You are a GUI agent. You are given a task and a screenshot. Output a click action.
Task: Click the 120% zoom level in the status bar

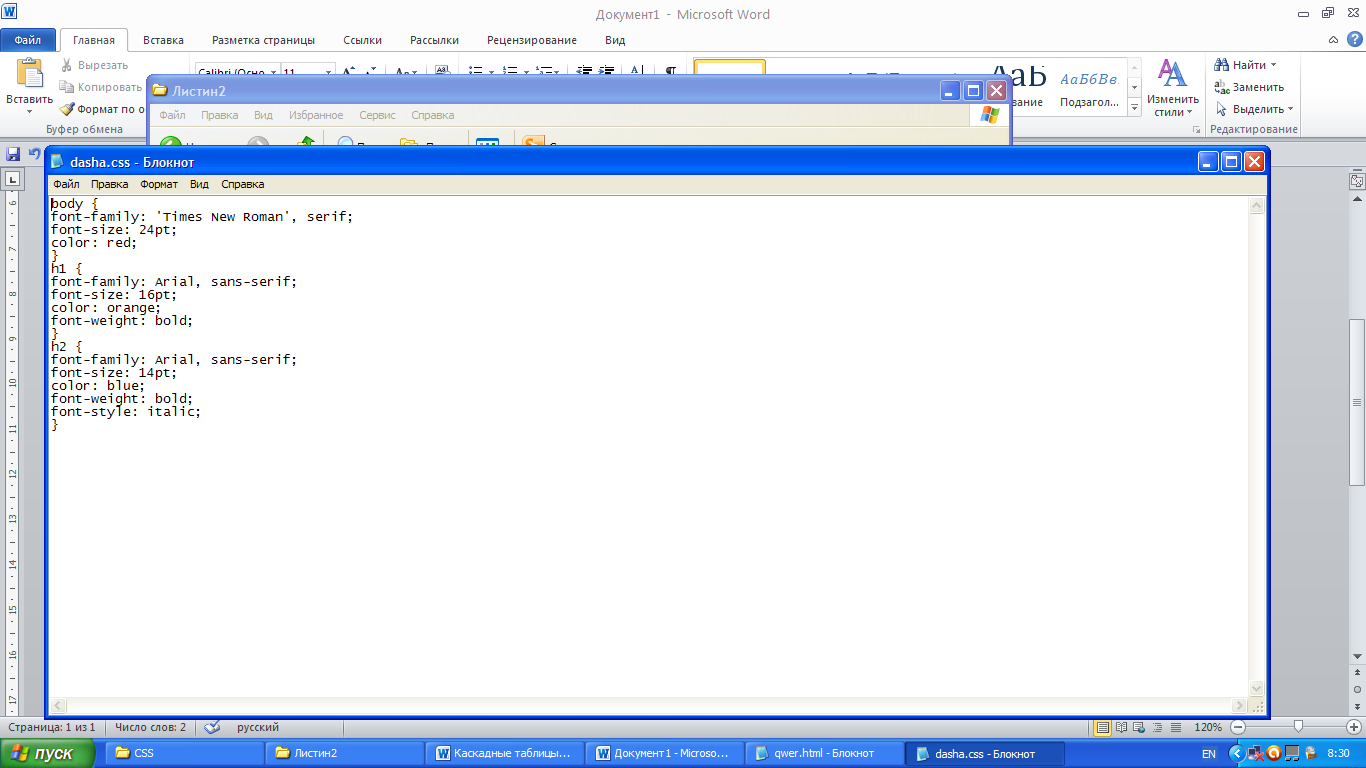[x=1208, y=727]
